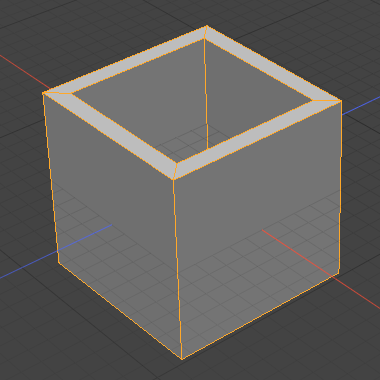Image resolution: width=380 pixels, height=380 pixels.
Task: Select the inner rim vertex nearest the front corner
Action: click(177, 163)
